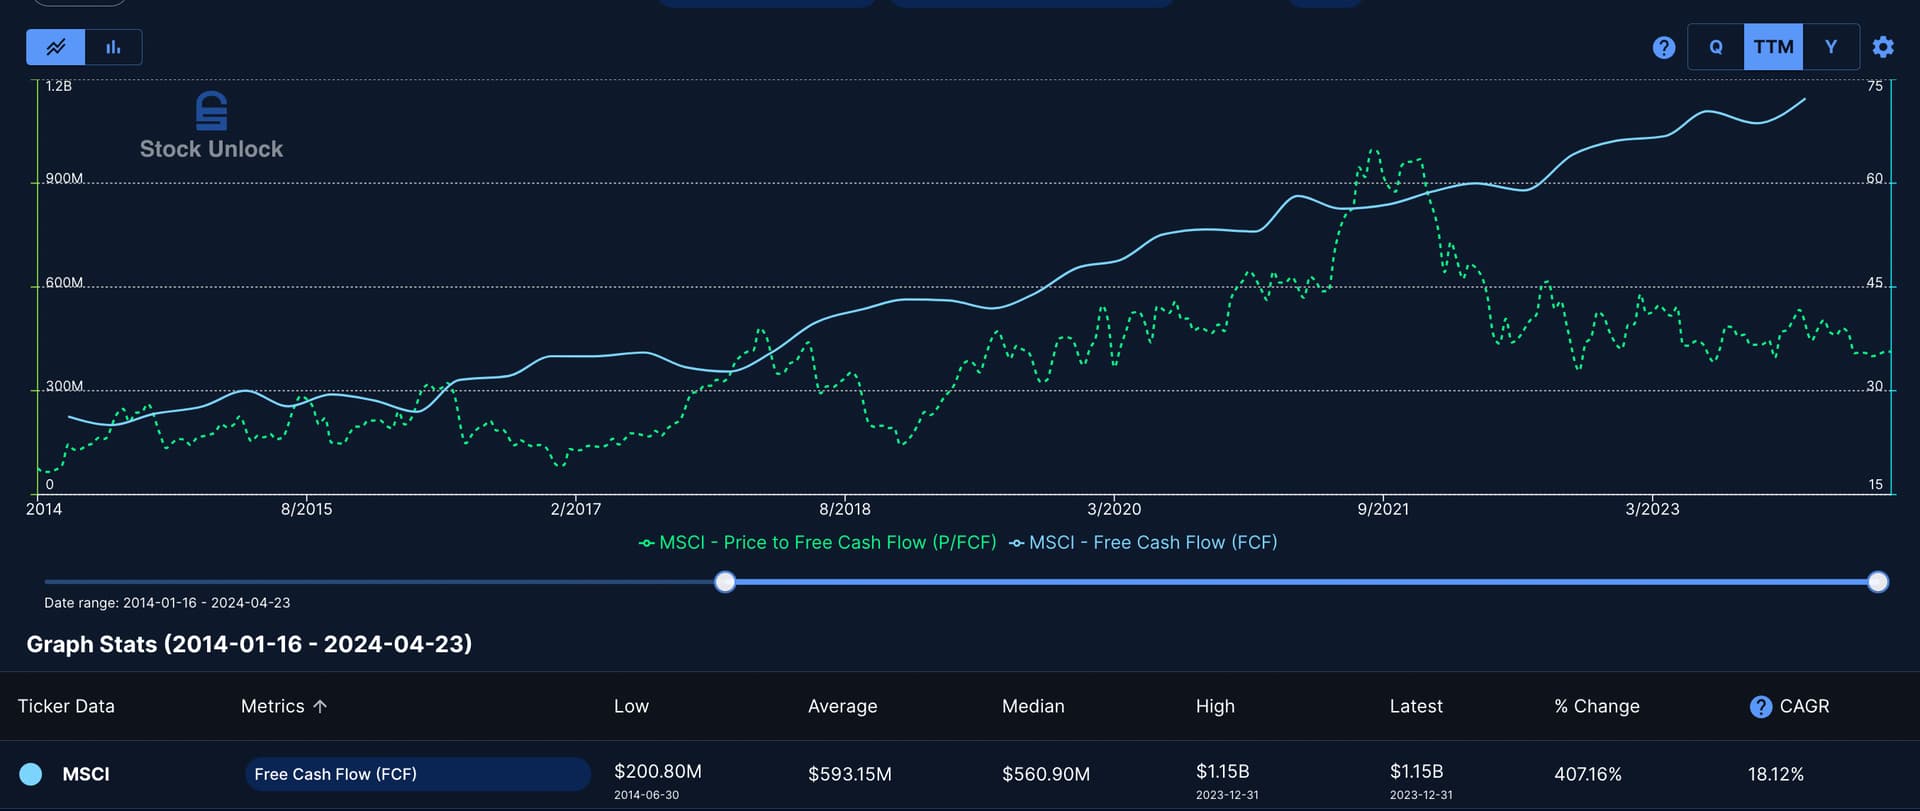
Task: Select TTM period toggle
Action: (x=1773, y=47)
